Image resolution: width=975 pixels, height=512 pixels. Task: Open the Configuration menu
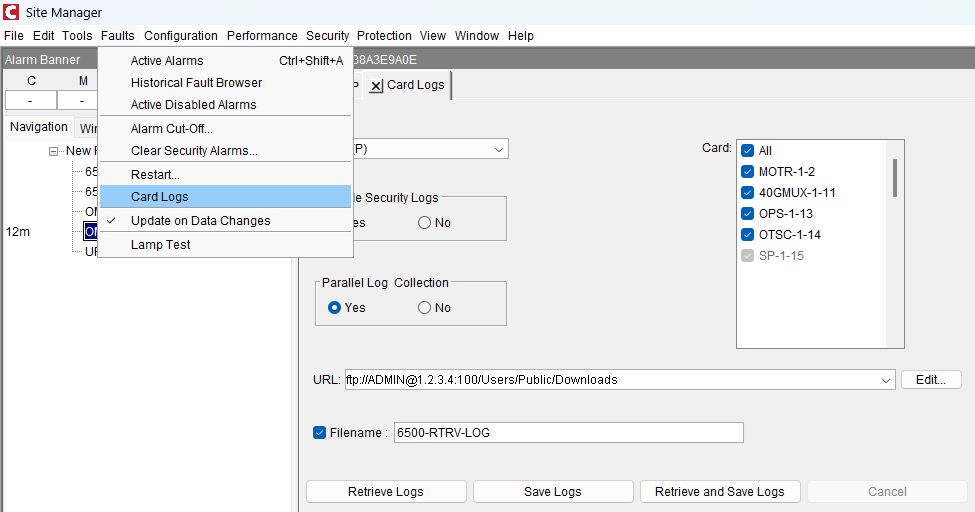click(x=181, y=35)
